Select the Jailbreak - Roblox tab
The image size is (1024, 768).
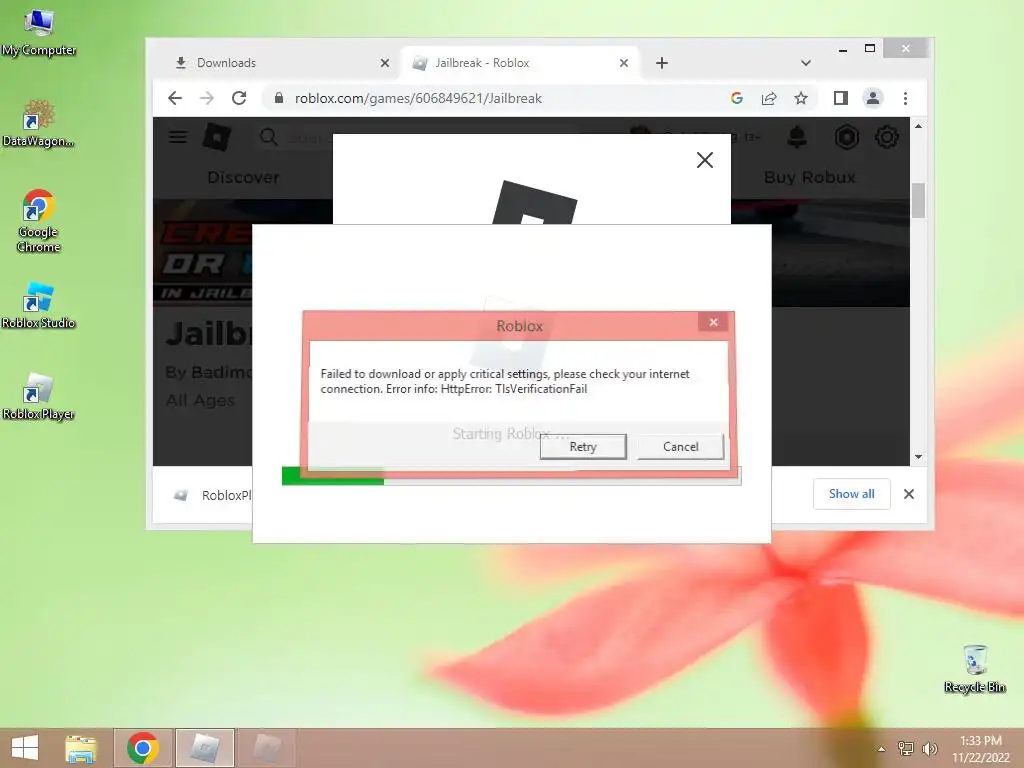coord(519,63)
